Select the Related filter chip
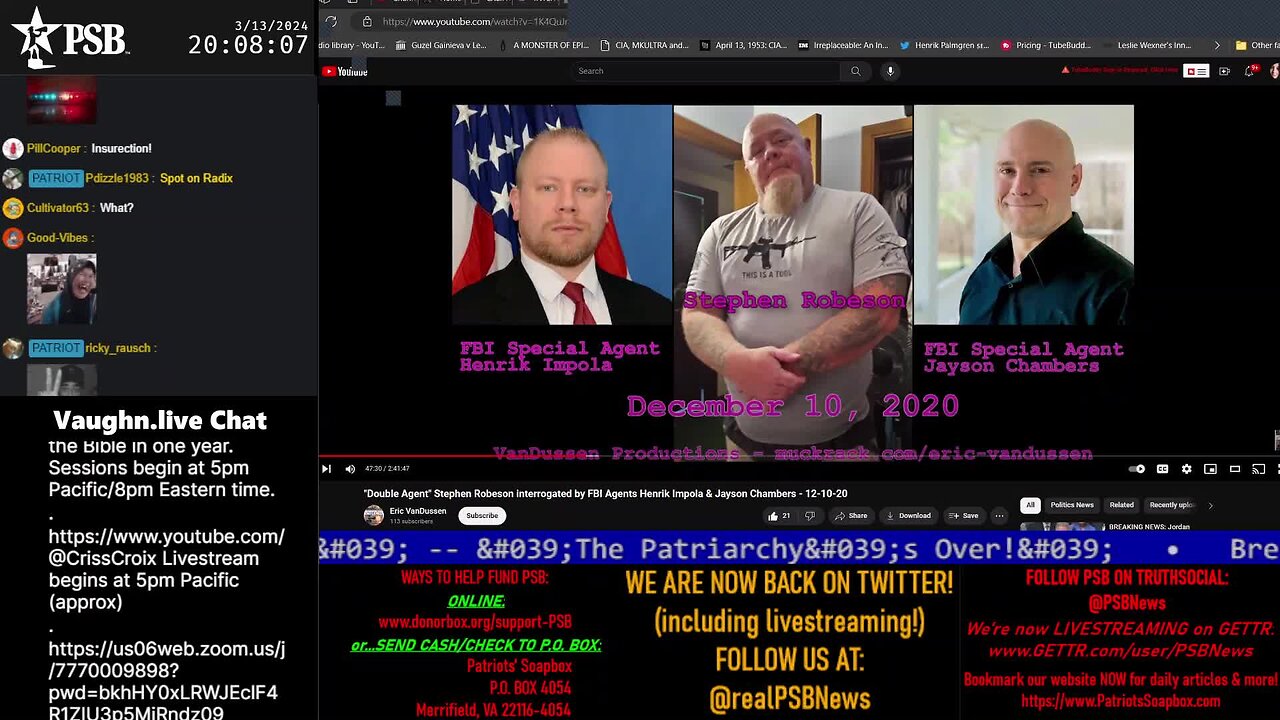 click(x=1122, y=505)
